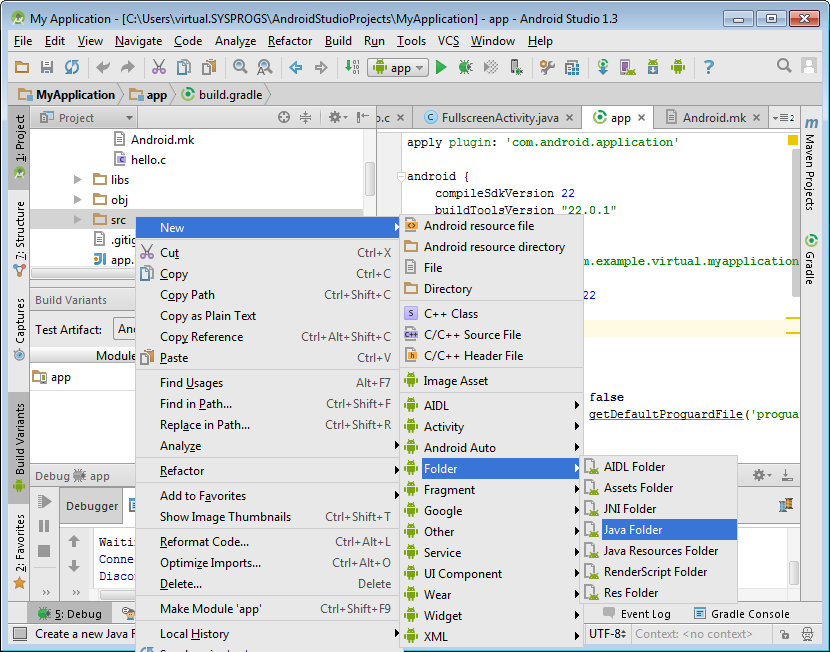Navigate back with the left arrow icon
The height and width of the screenshot is (652, 830).
(x=296, y=67)
